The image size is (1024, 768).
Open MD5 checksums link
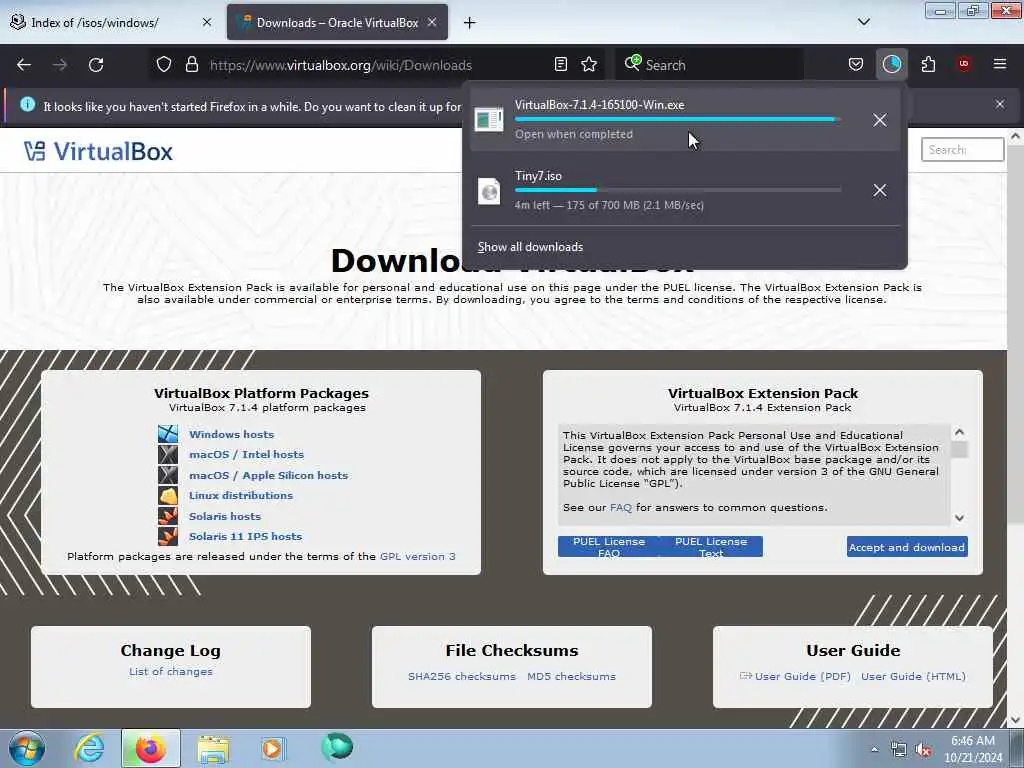click(x=571, y=677)
